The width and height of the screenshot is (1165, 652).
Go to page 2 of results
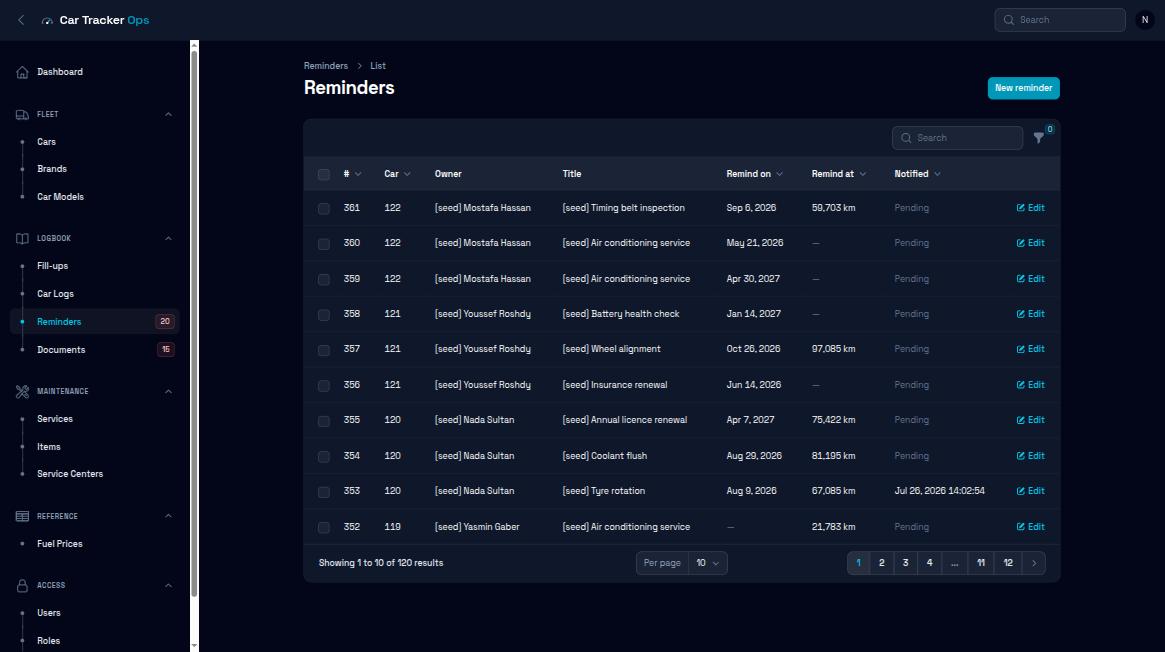click(881, 563)
